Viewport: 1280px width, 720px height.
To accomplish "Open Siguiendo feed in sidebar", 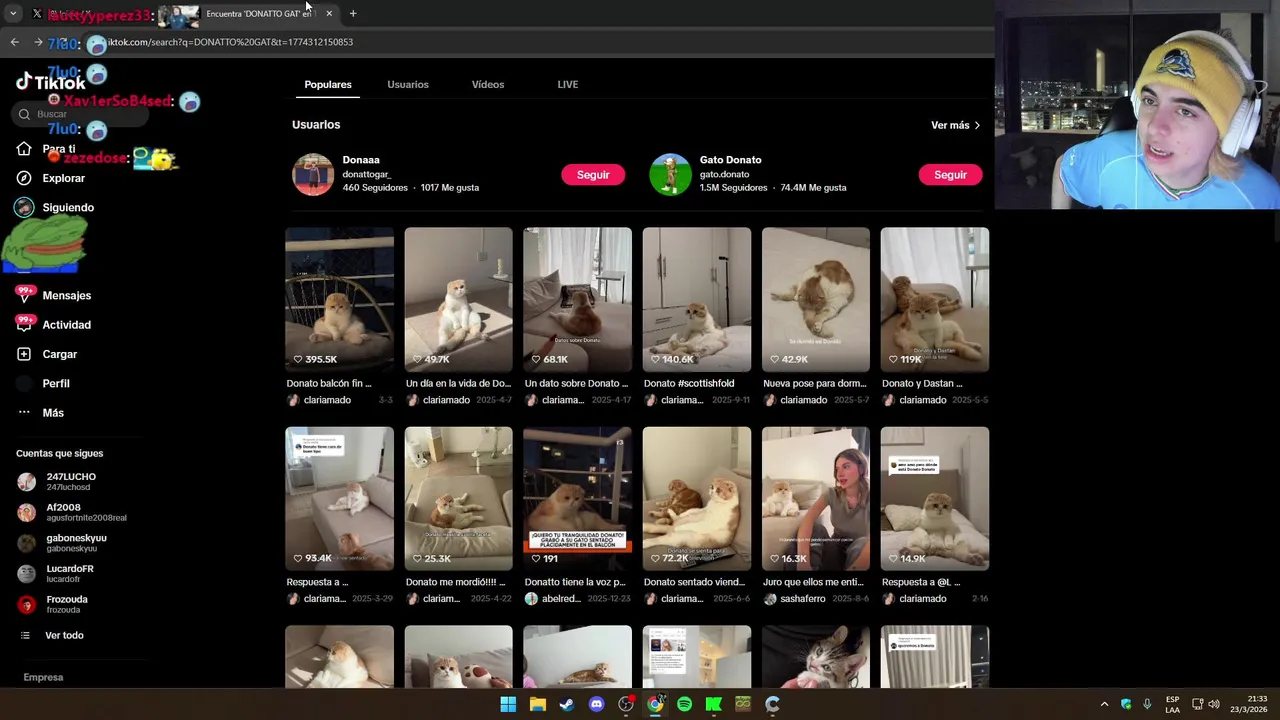I will pos(68,208).
